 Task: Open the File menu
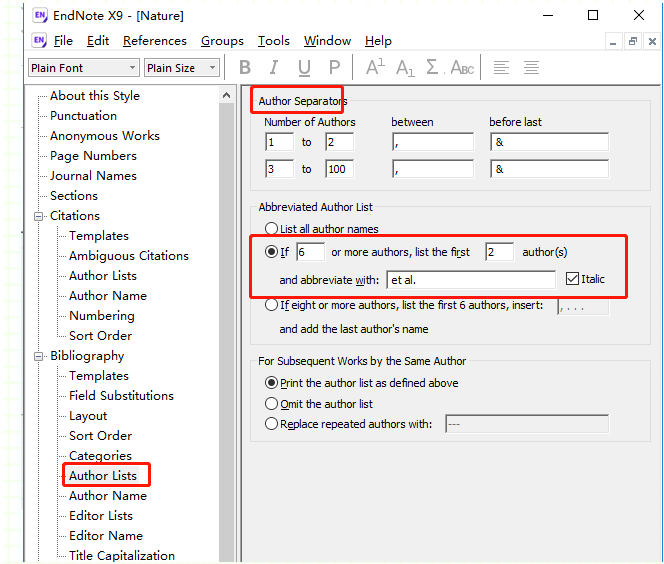63,41
